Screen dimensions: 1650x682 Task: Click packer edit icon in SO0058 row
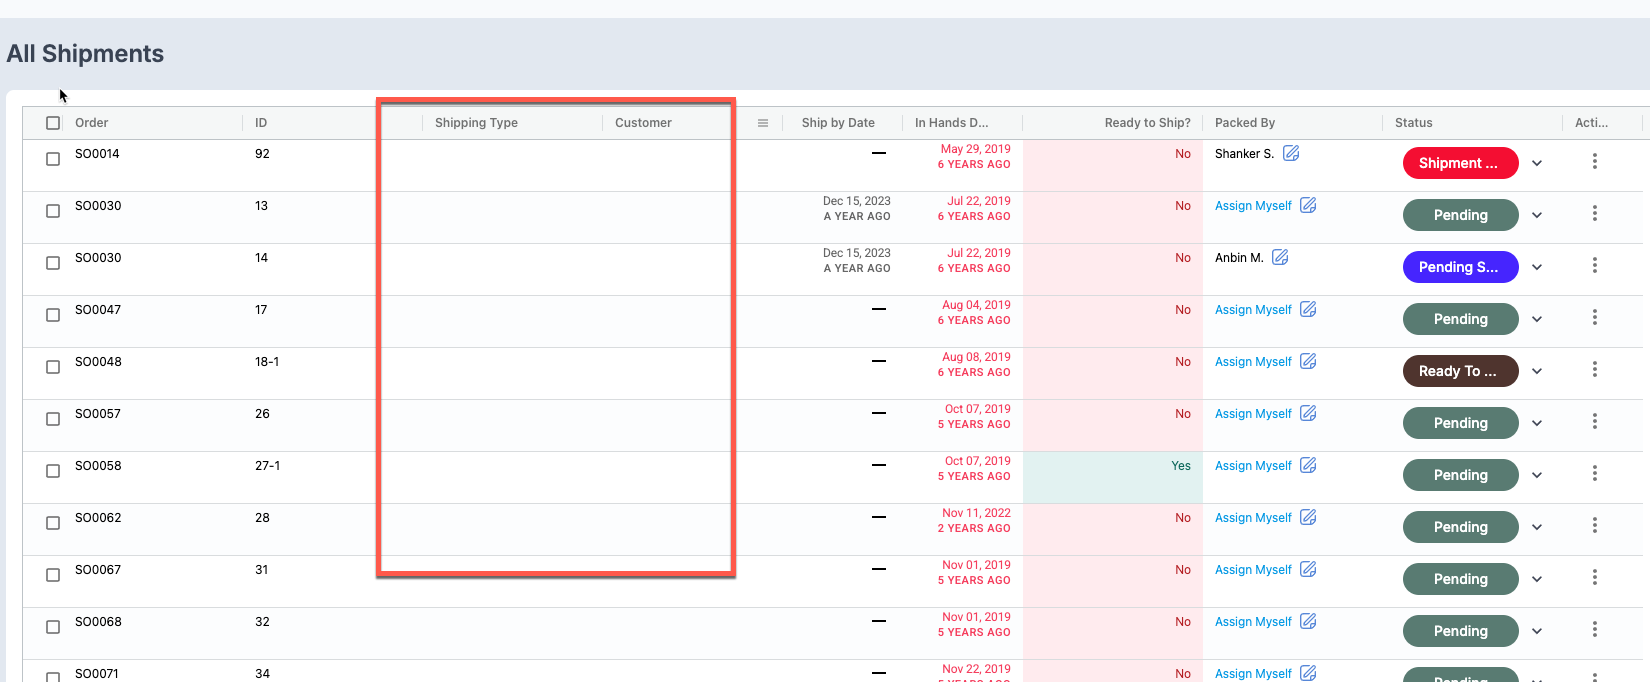point(1308,465)
